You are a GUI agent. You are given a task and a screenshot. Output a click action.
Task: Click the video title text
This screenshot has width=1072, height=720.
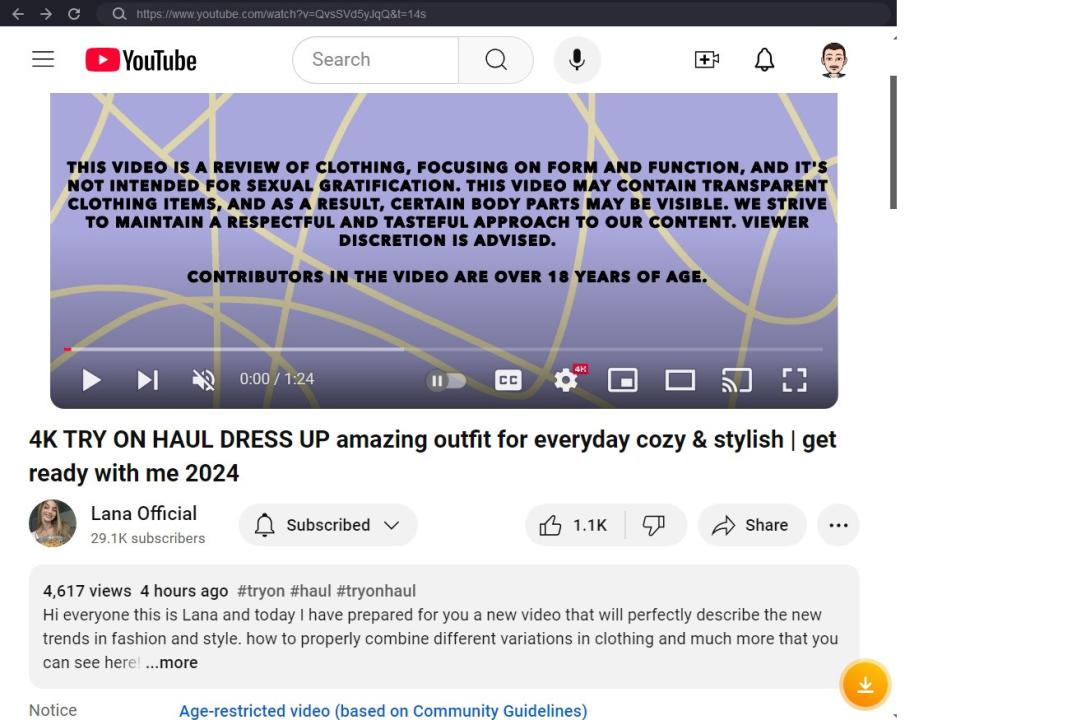coord(432,456)
